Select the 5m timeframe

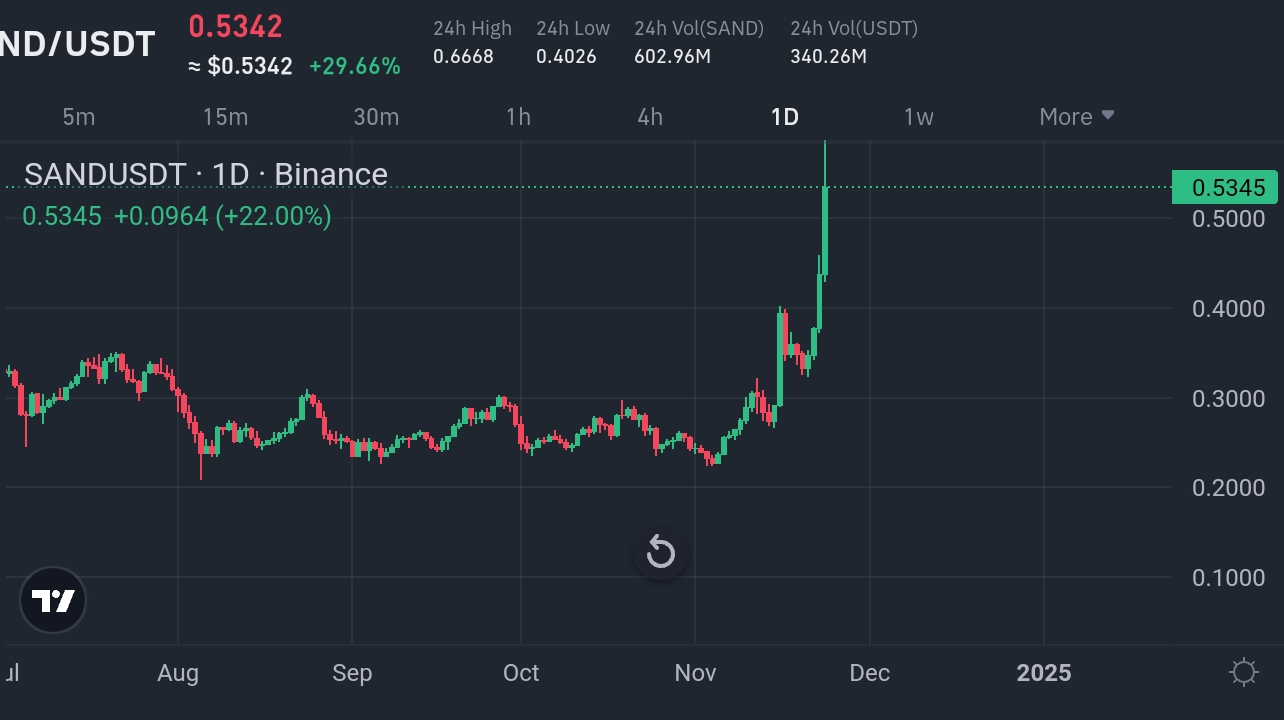pyautogui.click(x=78, y=116)
